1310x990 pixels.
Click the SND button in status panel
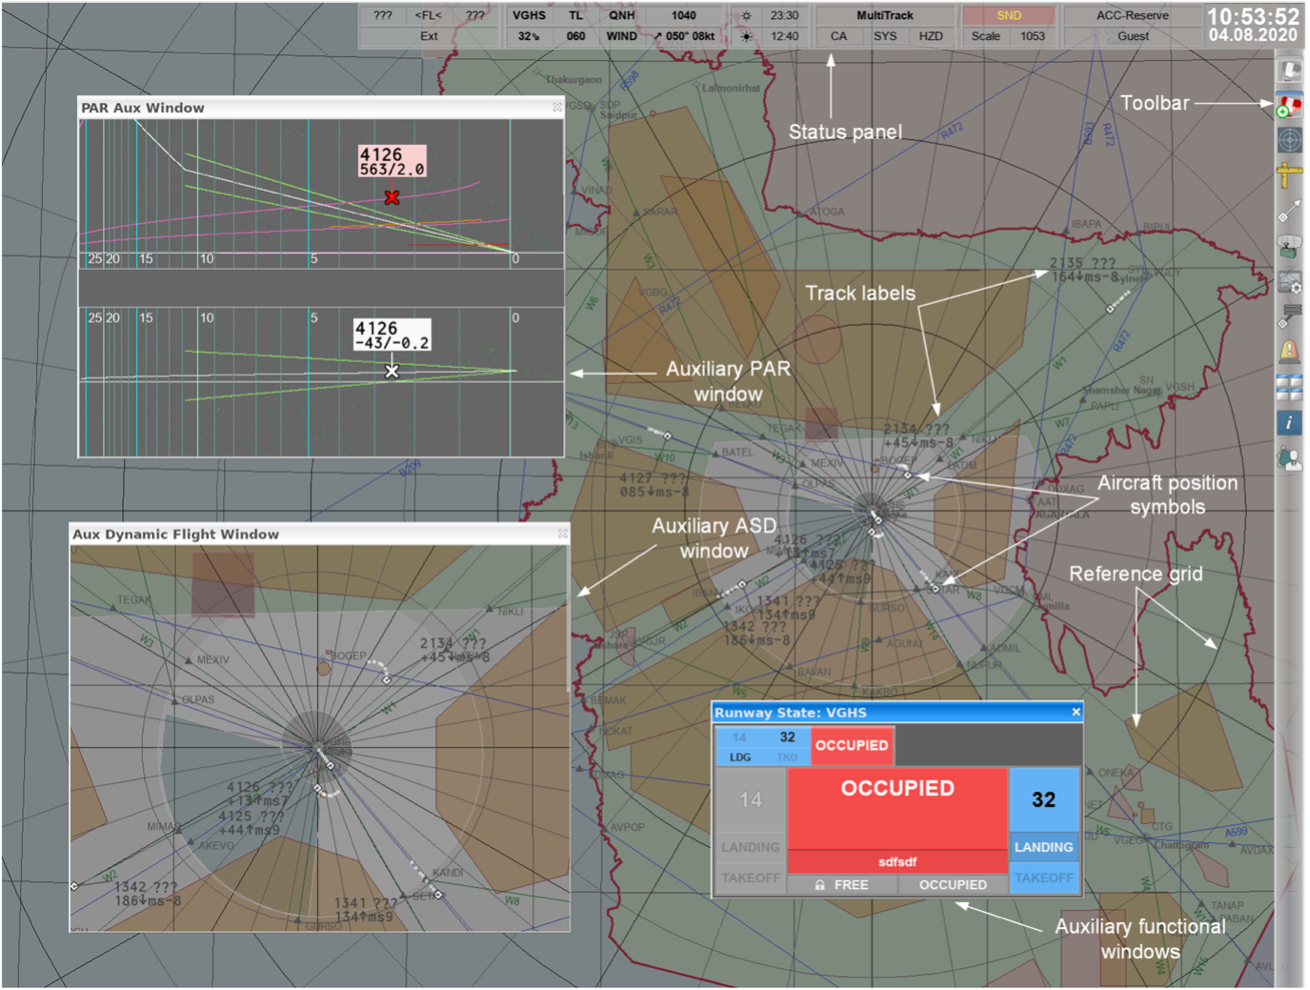pyautogui.click(x=1009, y=16)
